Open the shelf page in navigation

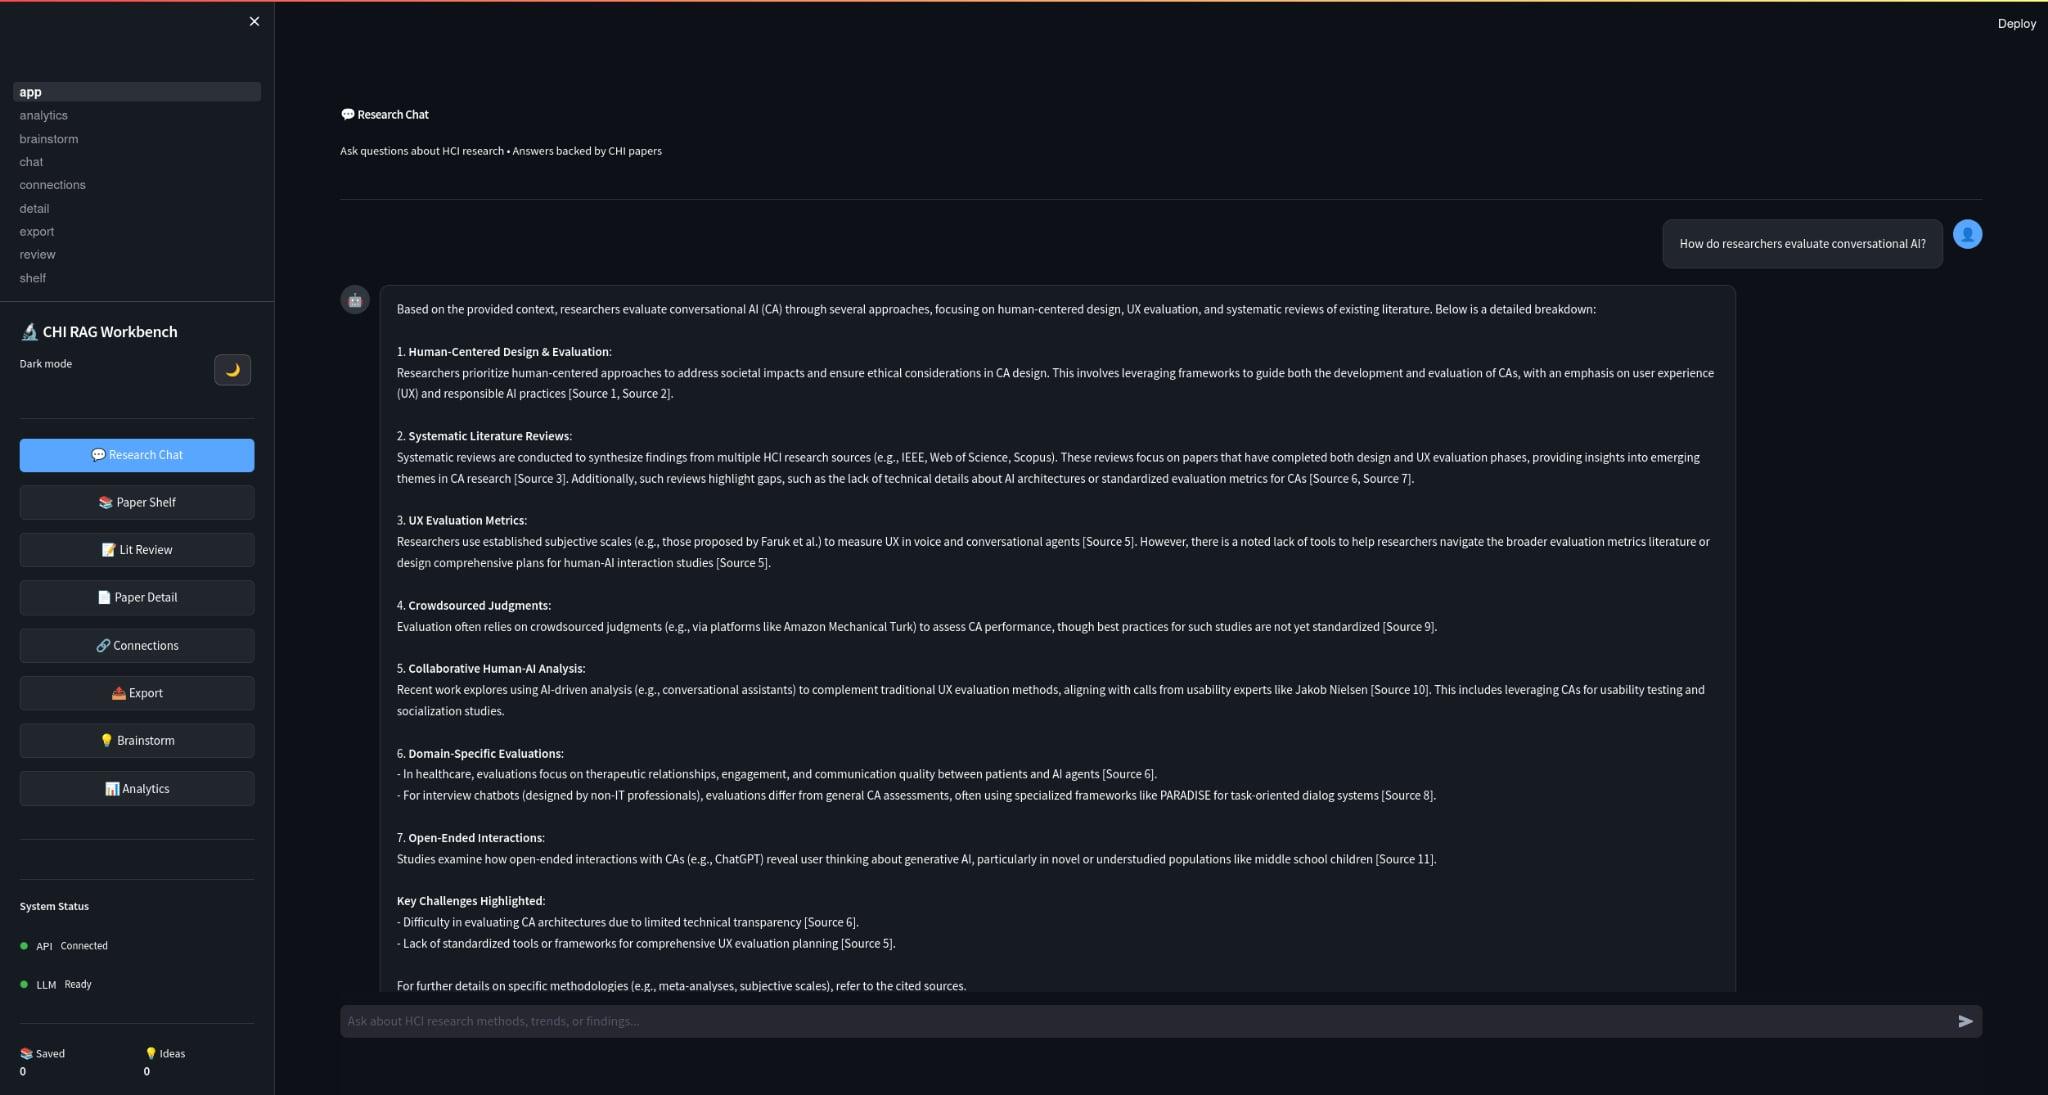pyautogui.click(x=32, y=278)
